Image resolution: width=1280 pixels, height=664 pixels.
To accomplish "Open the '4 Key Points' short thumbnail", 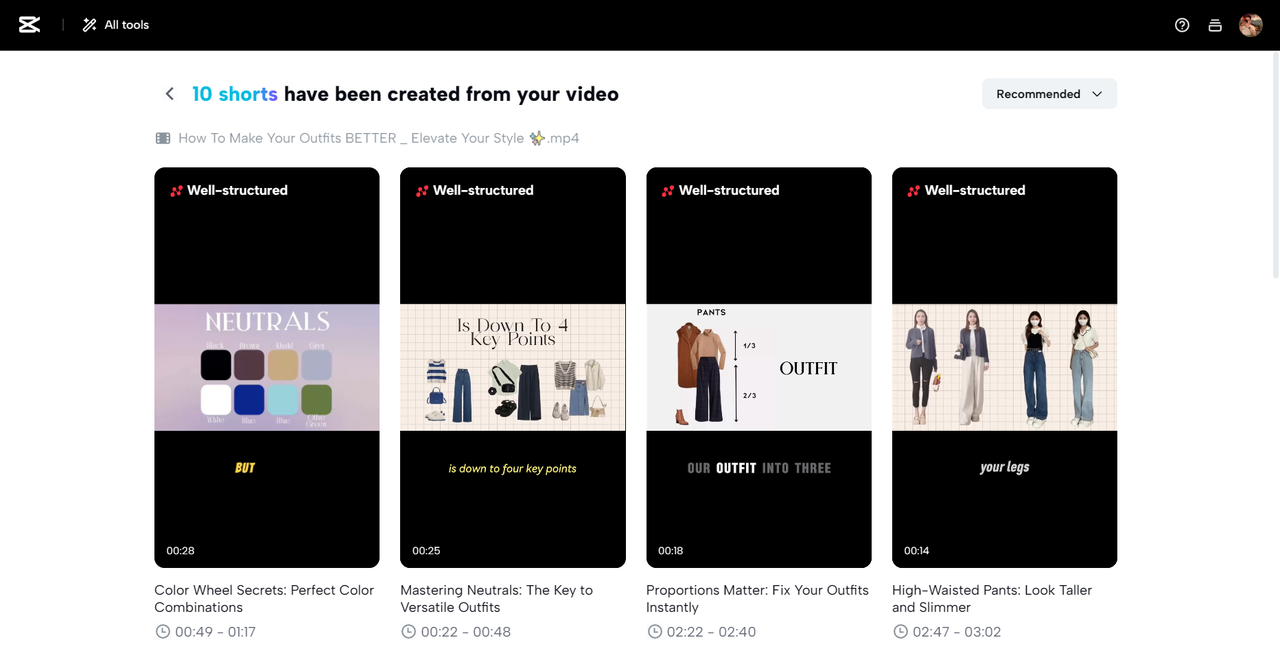I will 513,367.
